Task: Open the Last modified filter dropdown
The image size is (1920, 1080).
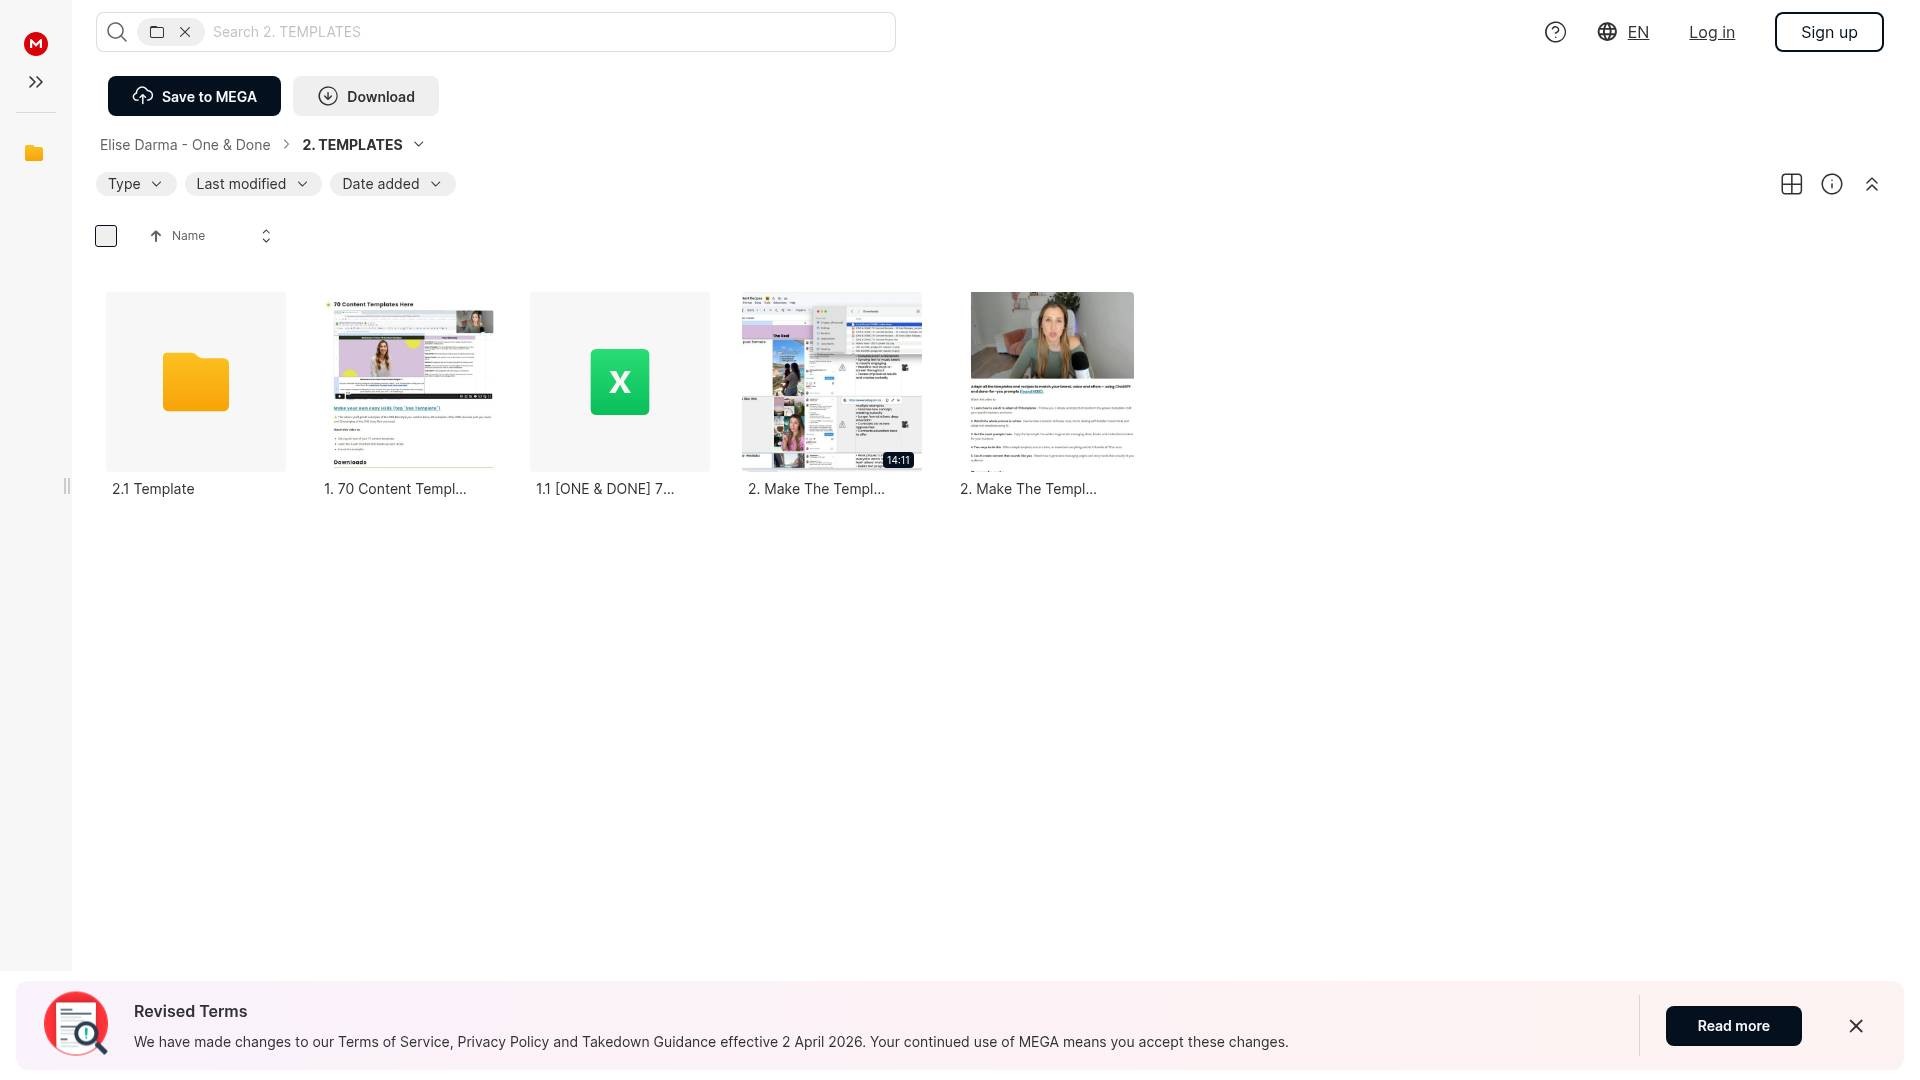Action: pyautogui.click(x=252, y=184)
